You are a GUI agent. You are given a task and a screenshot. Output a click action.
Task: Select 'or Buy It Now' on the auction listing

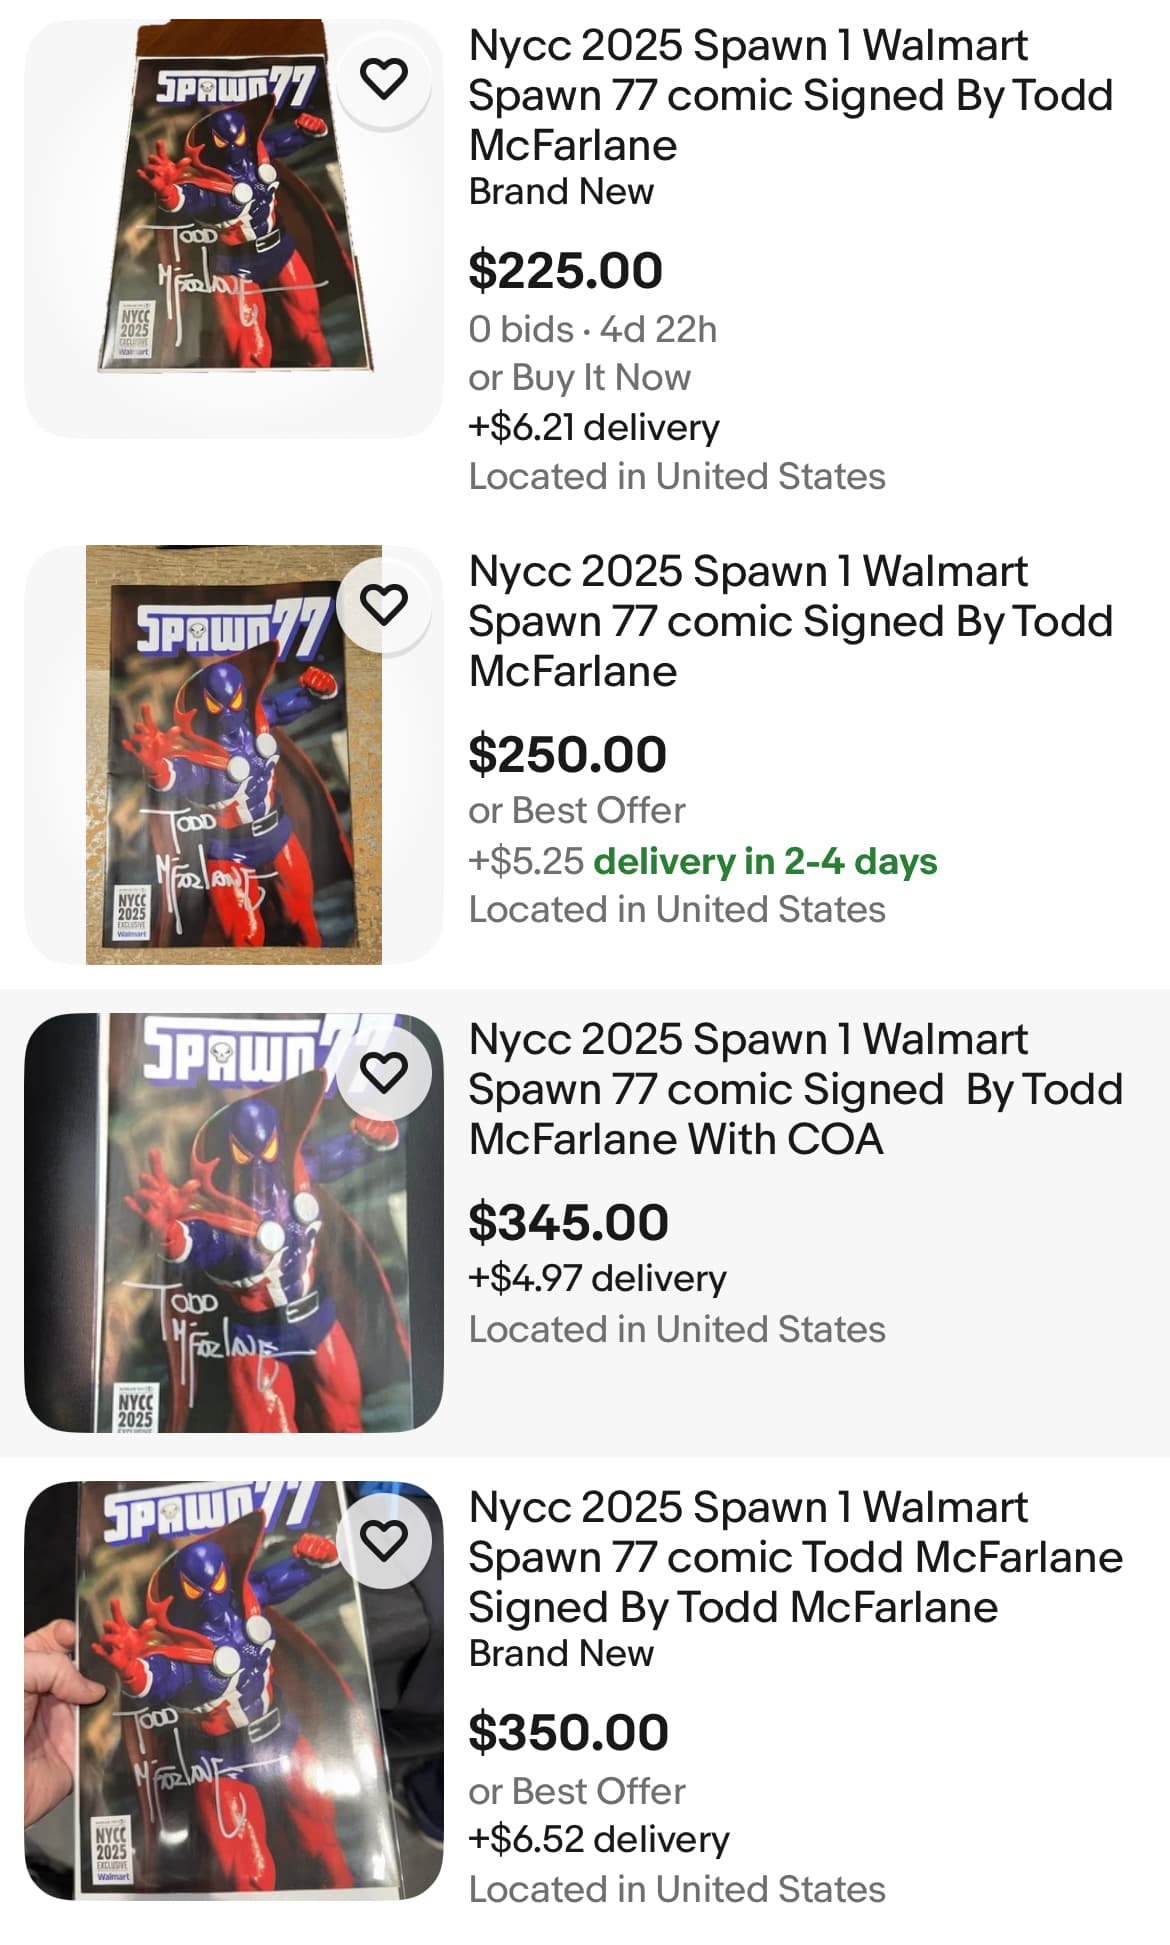580,378
